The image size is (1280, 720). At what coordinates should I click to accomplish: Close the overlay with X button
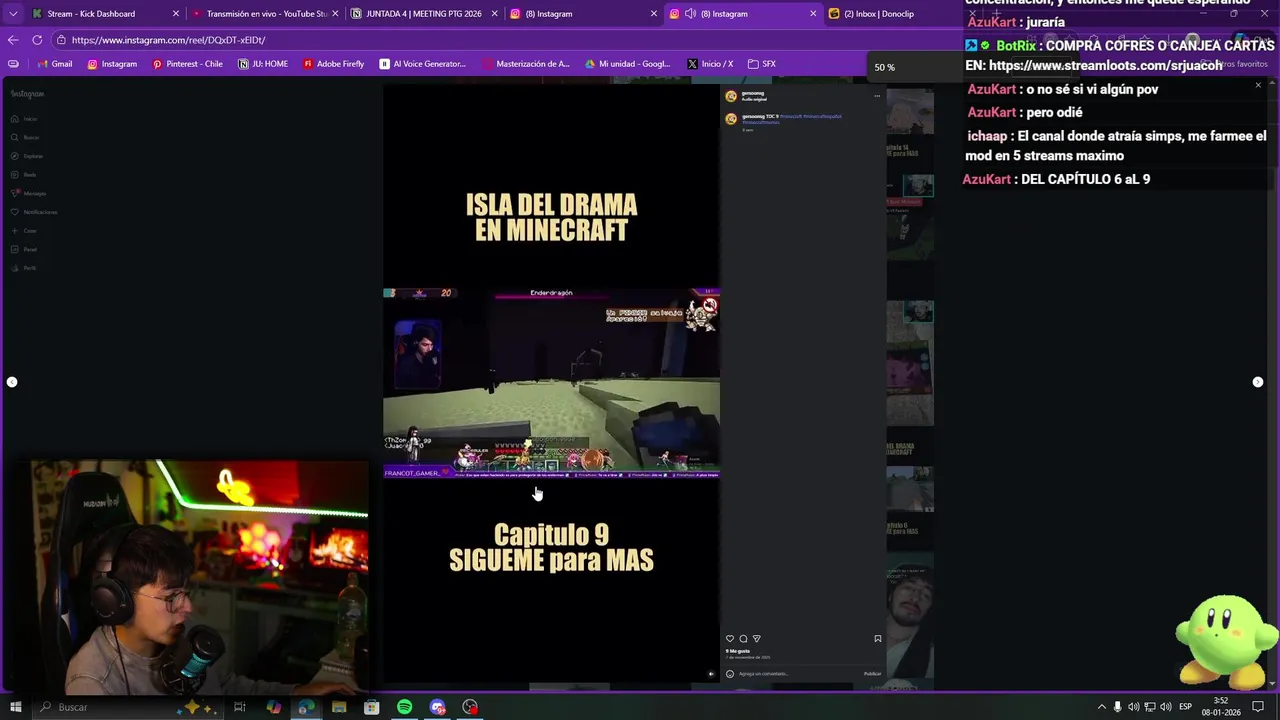(x=1258, y=85)
